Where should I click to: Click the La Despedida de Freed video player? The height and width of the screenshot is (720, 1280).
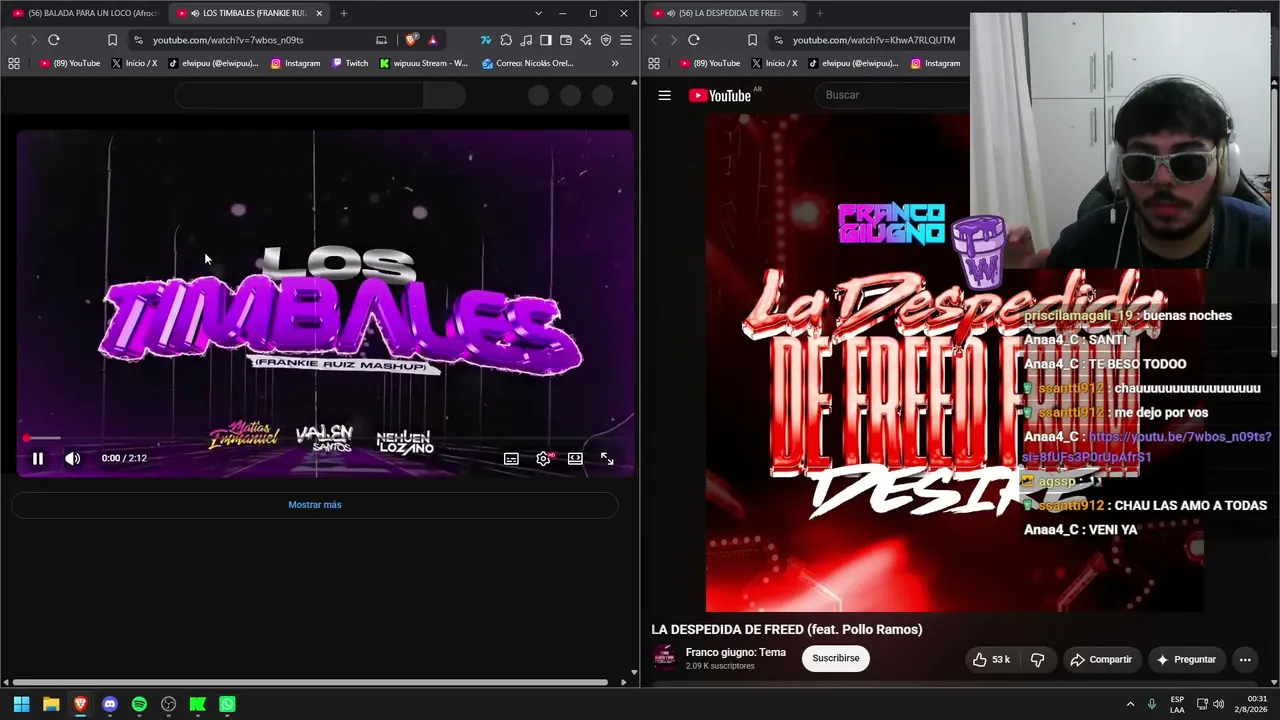tap(955, 363)
